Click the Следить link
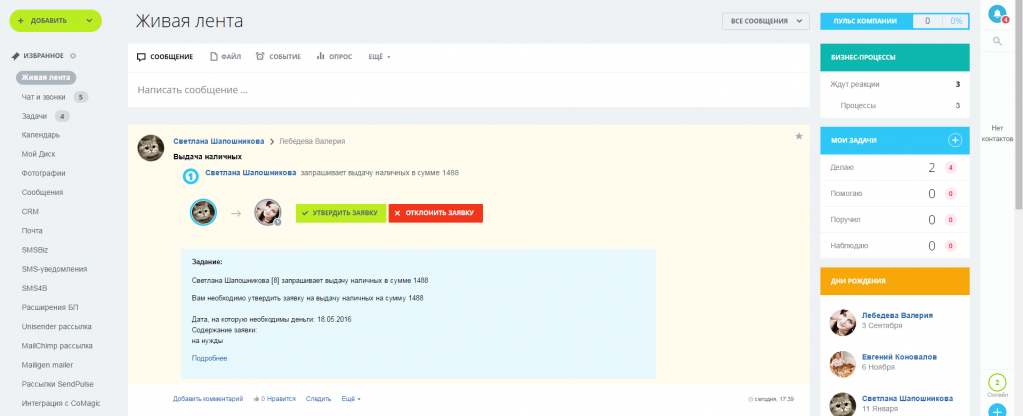Image resolution: width=1023 pixels, height=416 pixels. [x=318, y=398]
